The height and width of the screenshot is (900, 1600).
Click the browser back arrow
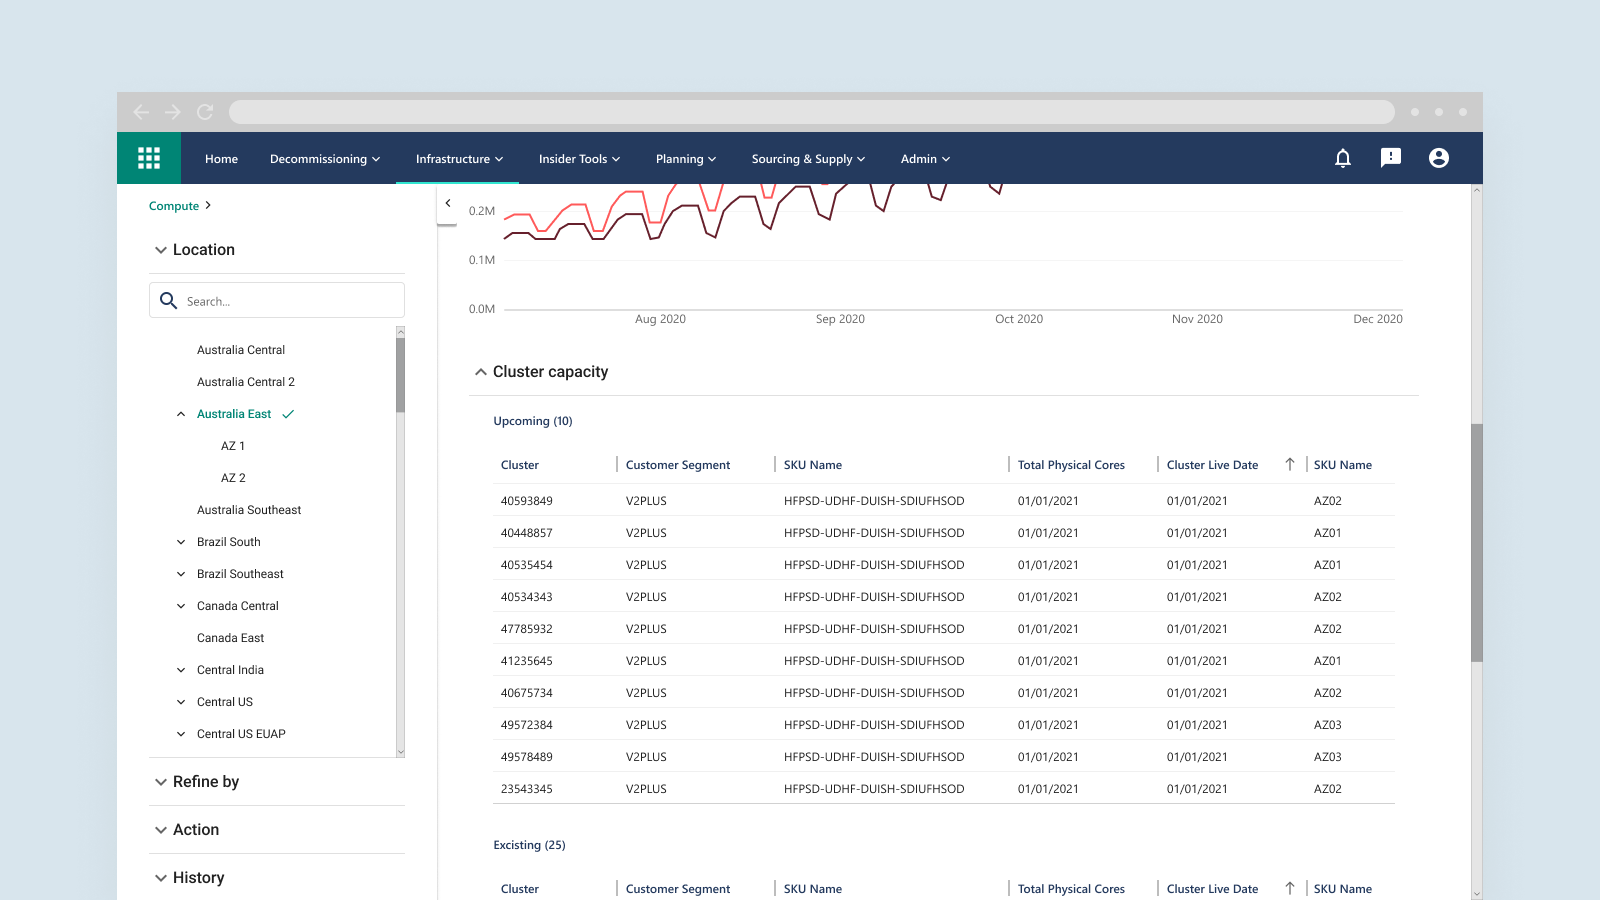pos(141,112)
